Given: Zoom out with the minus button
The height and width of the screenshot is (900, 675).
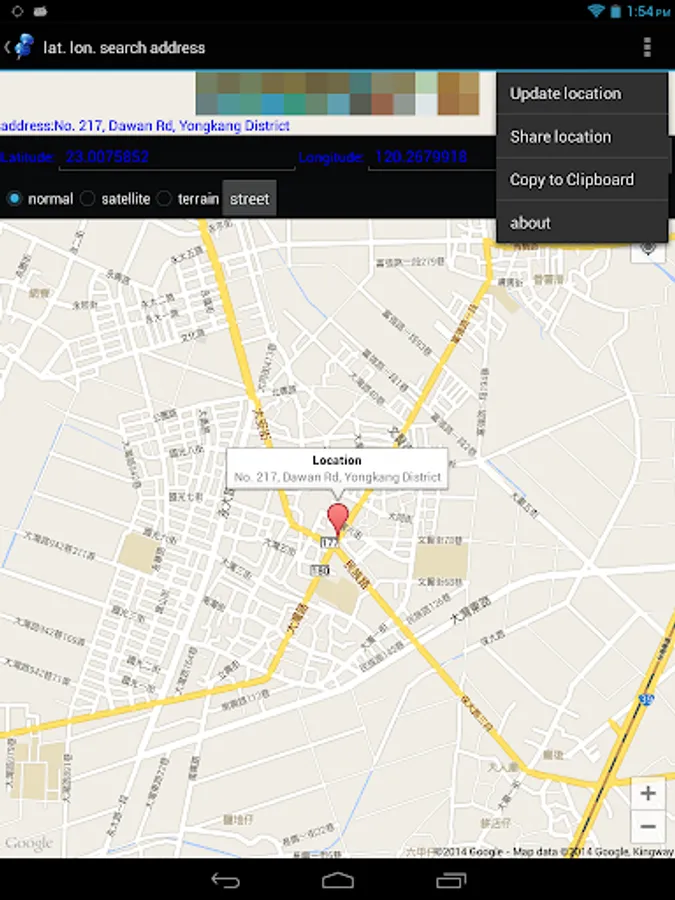Looking at the screenshot, I should [648, 826].
